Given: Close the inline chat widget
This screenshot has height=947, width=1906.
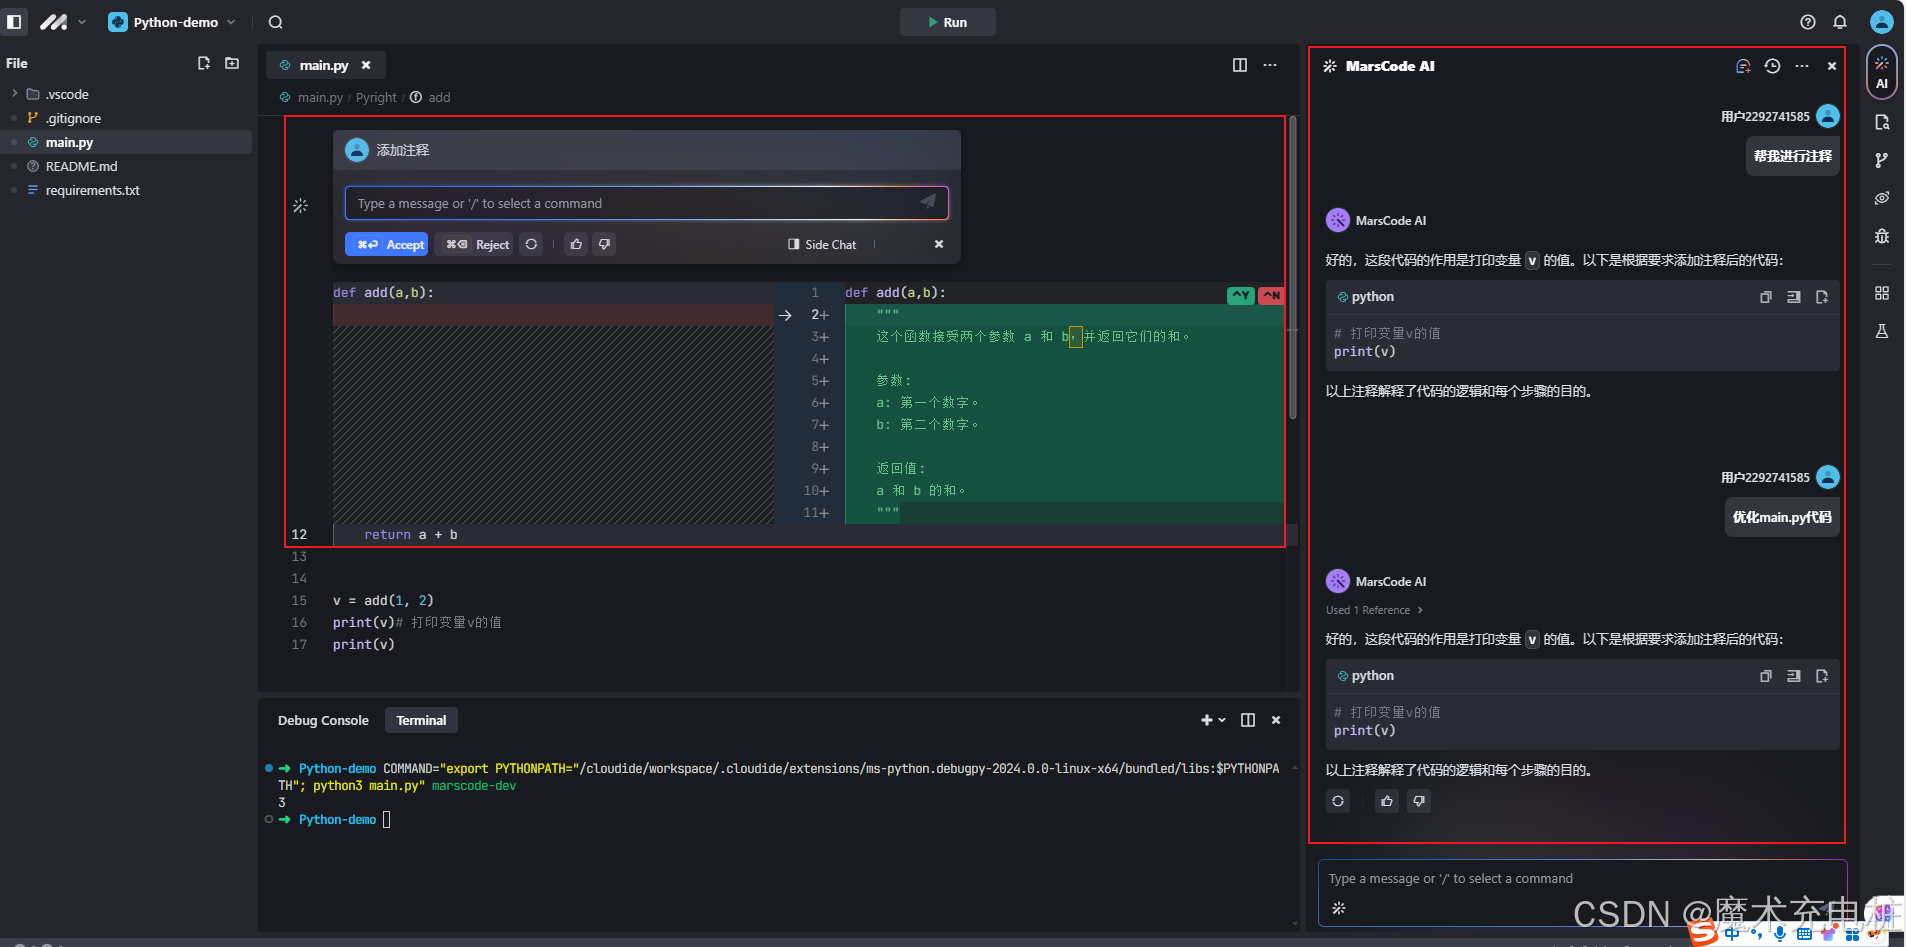Looking at the screenshot, I should pos(939,244).
